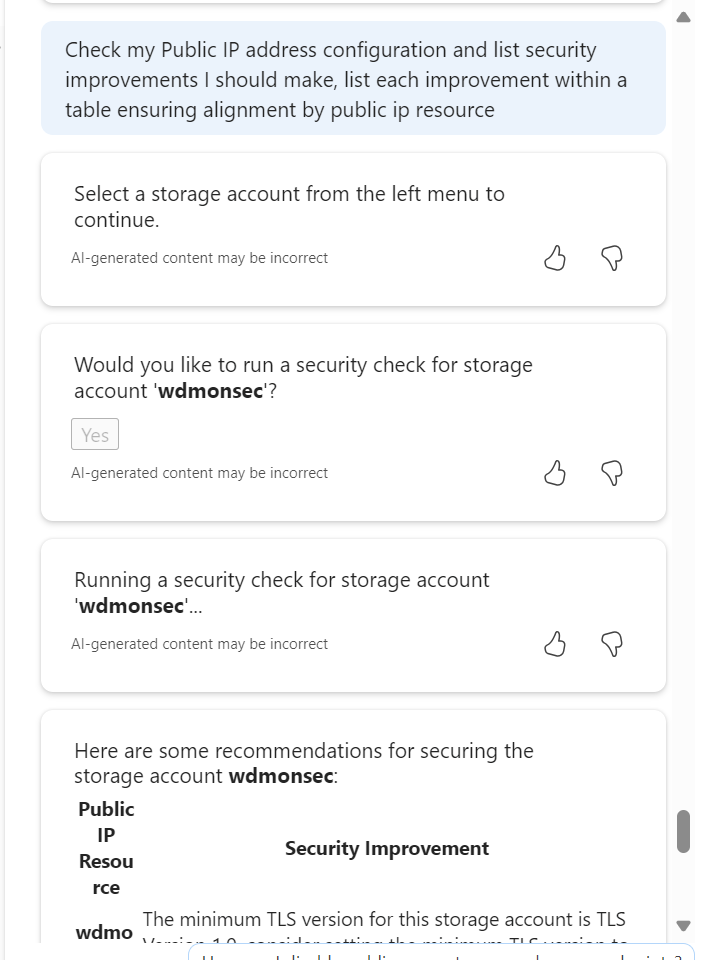Thumbs down the 'Would you like to run' message
This screenshot has height=960, width=706.
coord(612,473)
